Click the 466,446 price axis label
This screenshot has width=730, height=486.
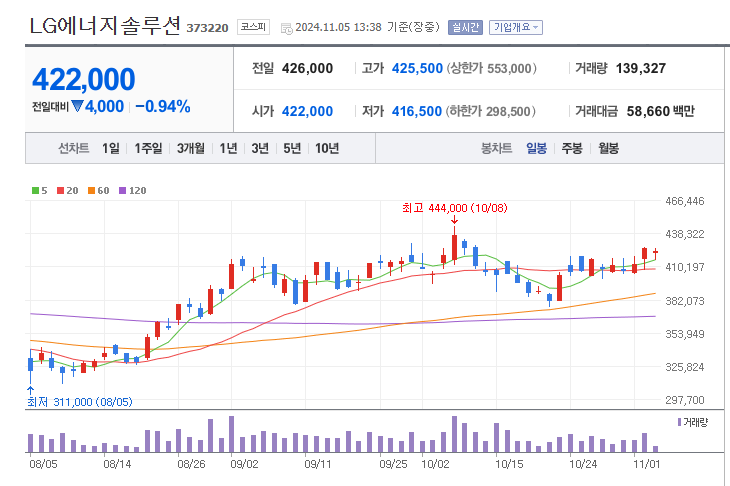[x=685, y=201]
